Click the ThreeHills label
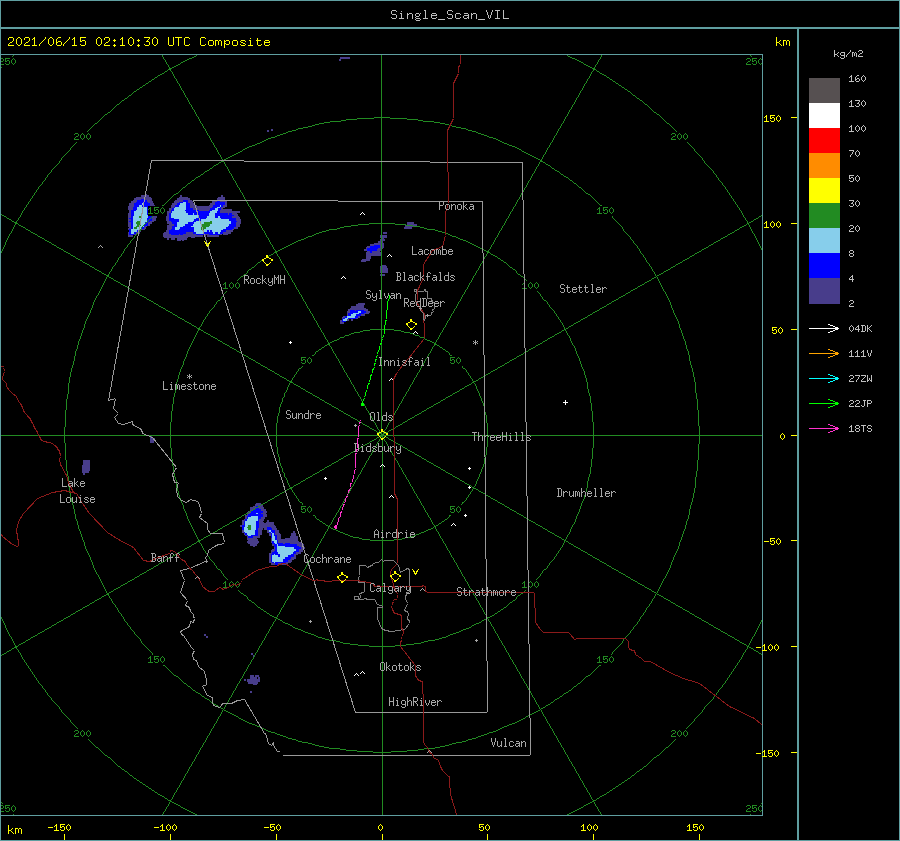The image size is (900, 841). coord(501,437)
